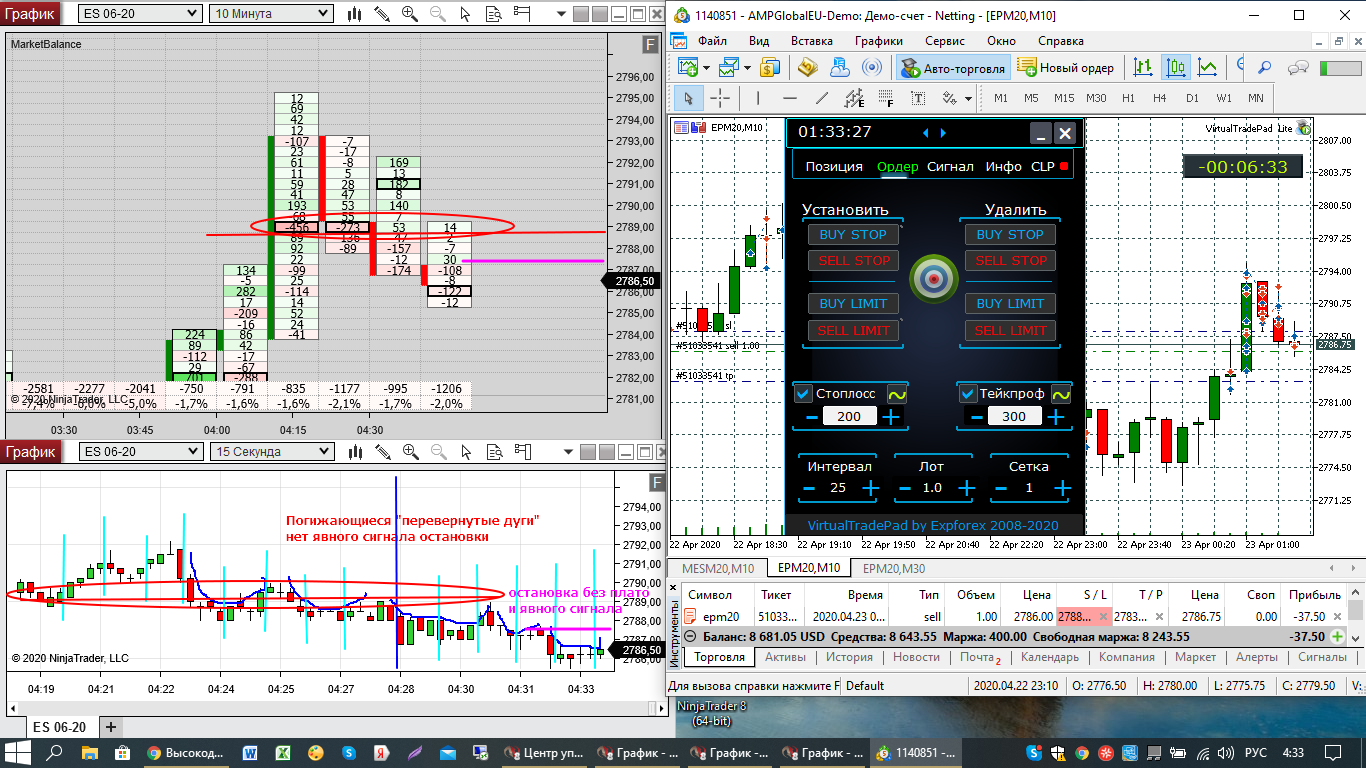Expand drawing objects dropdown arrow in MetaTrader
Image resolution: width=1366 pixels, height=768 pixels.
tap(969, 98)
